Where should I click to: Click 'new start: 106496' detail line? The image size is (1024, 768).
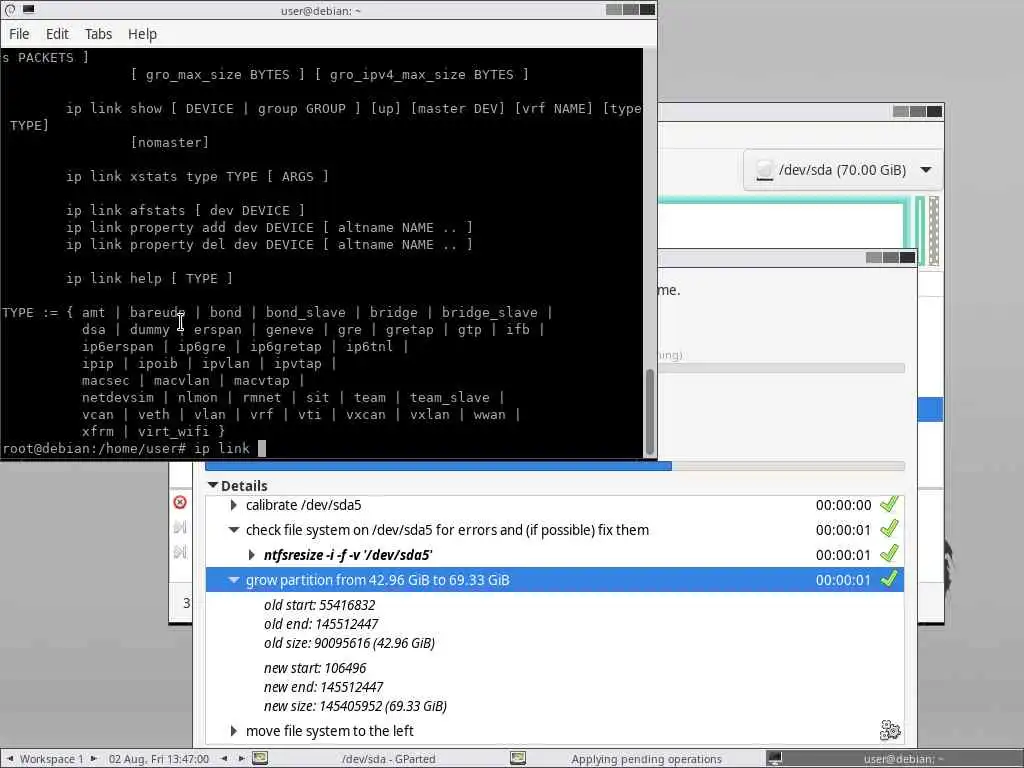click(x=315, y=667)
